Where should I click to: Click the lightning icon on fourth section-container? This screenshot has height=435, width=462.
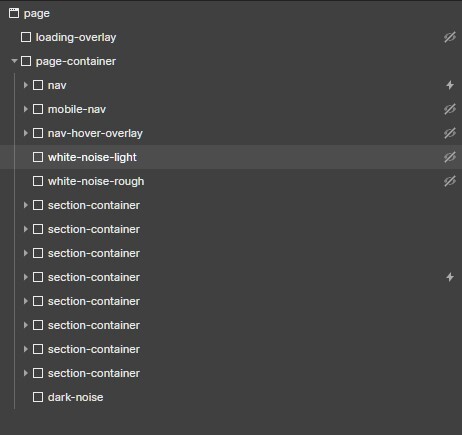point(450,277)
